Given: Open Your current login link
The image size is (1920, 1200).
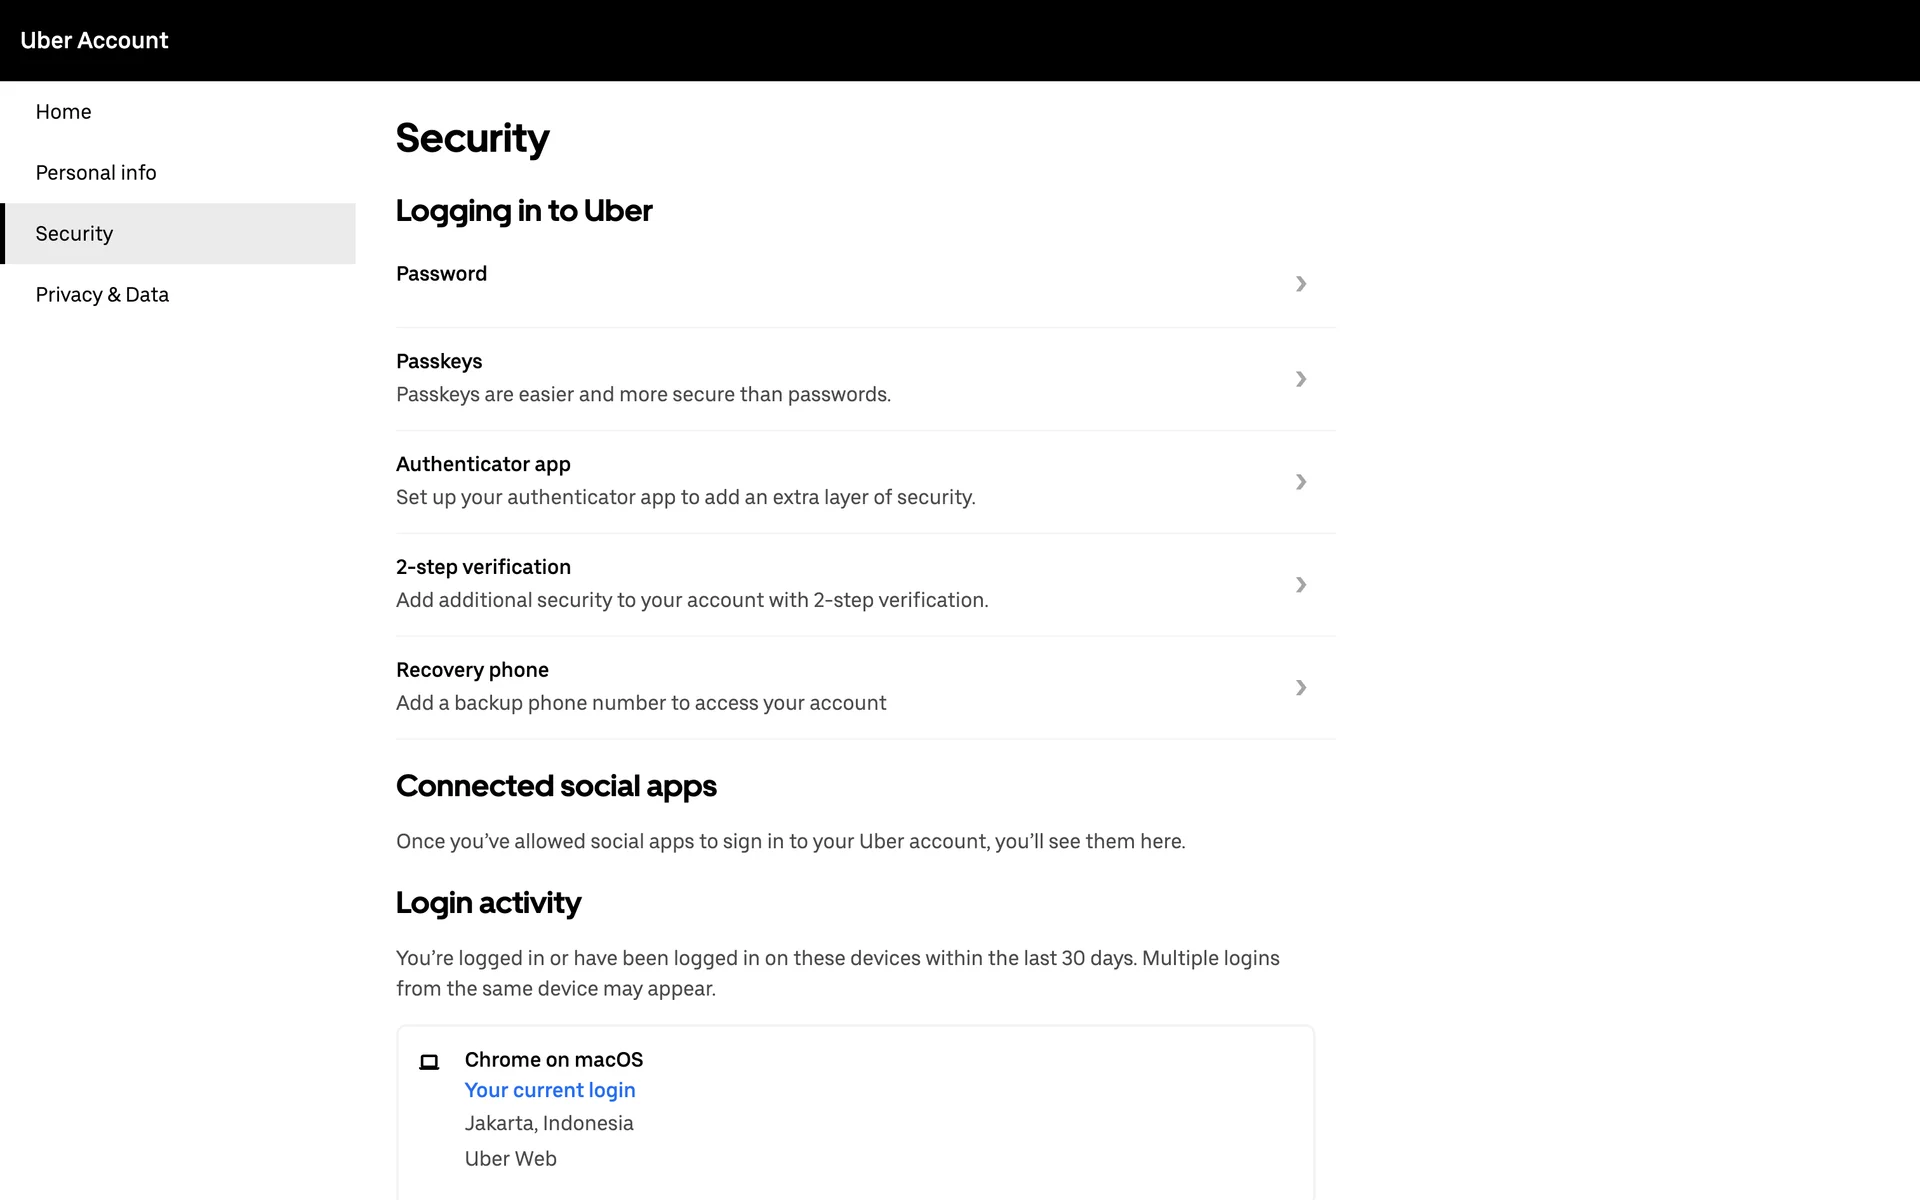Looking at the screenshot, I should tap(549, 1090).
